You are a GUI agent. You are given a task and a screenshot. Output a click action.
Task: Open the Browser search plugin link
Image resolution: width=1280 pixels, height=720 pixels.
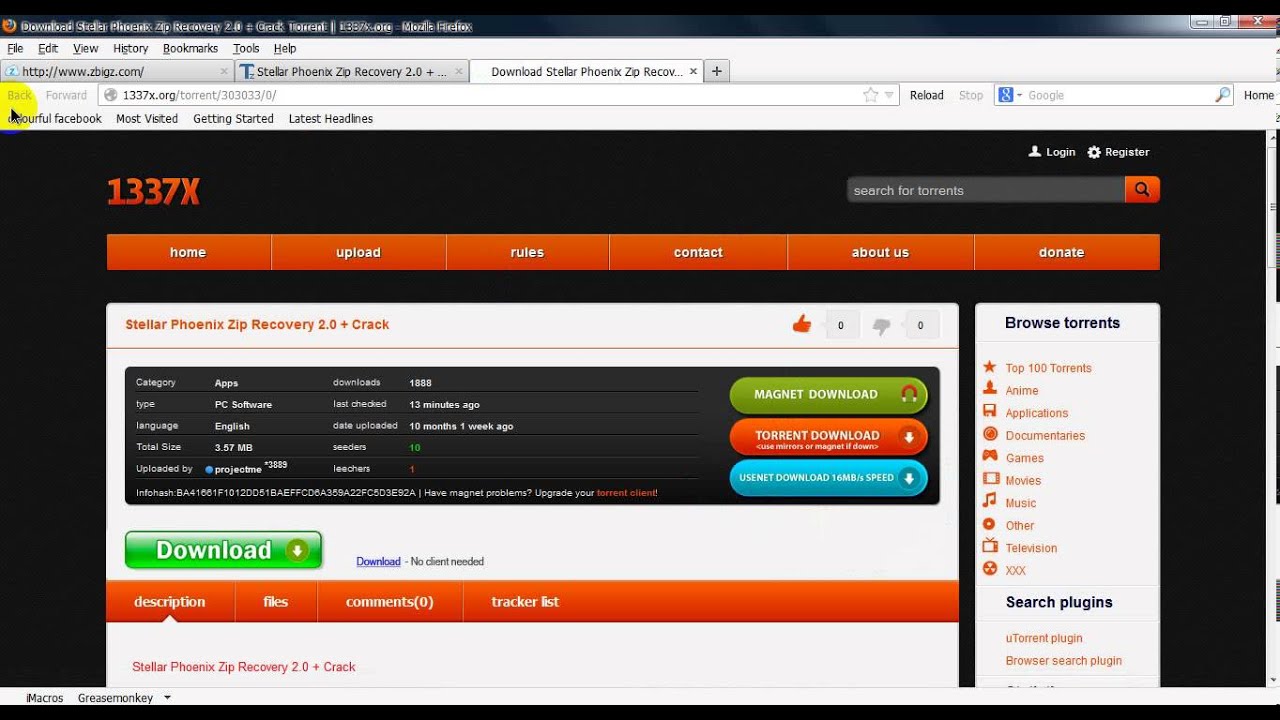coord(1064,661)
